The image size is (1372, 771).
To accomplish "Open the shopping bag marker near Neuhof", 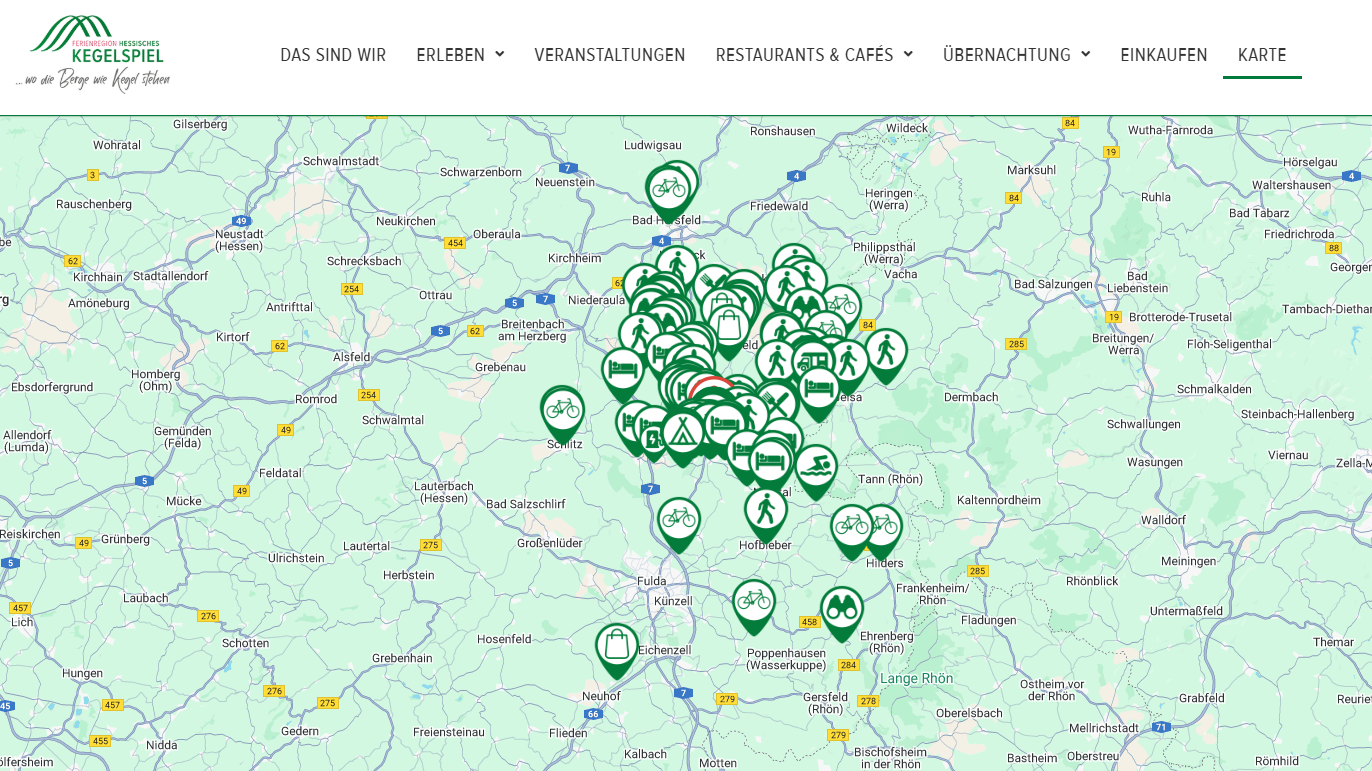I will pyautogui.click(x=617, y=645).
